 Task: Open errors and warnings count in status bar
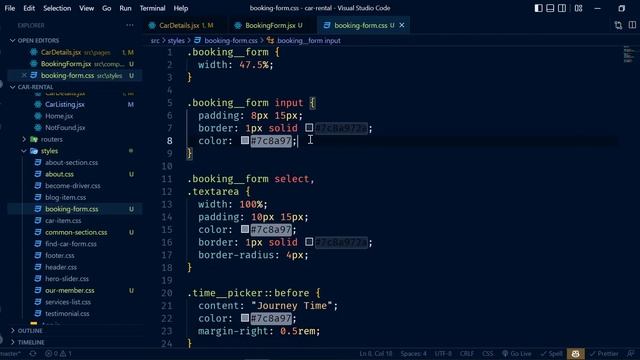click(x=58, y=353)
